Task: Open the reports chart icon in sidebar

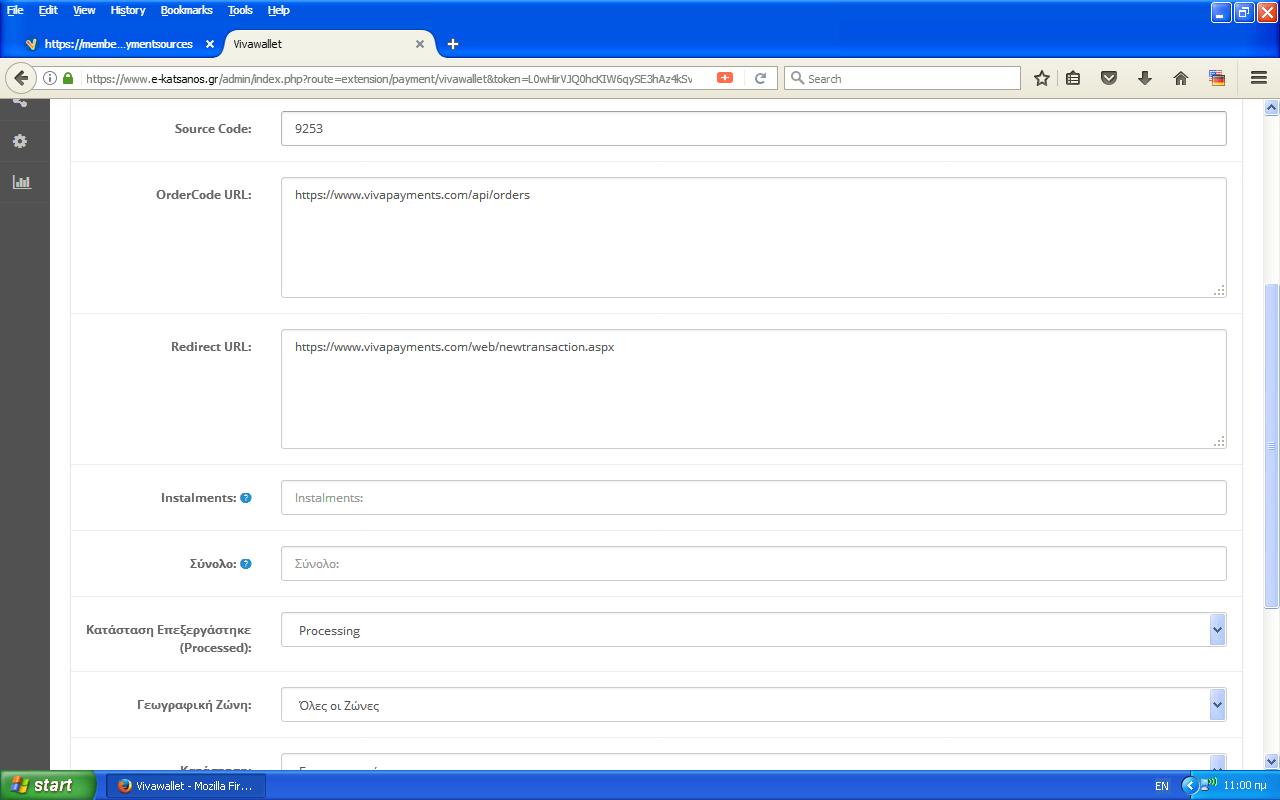Action: tap(21, 182)
